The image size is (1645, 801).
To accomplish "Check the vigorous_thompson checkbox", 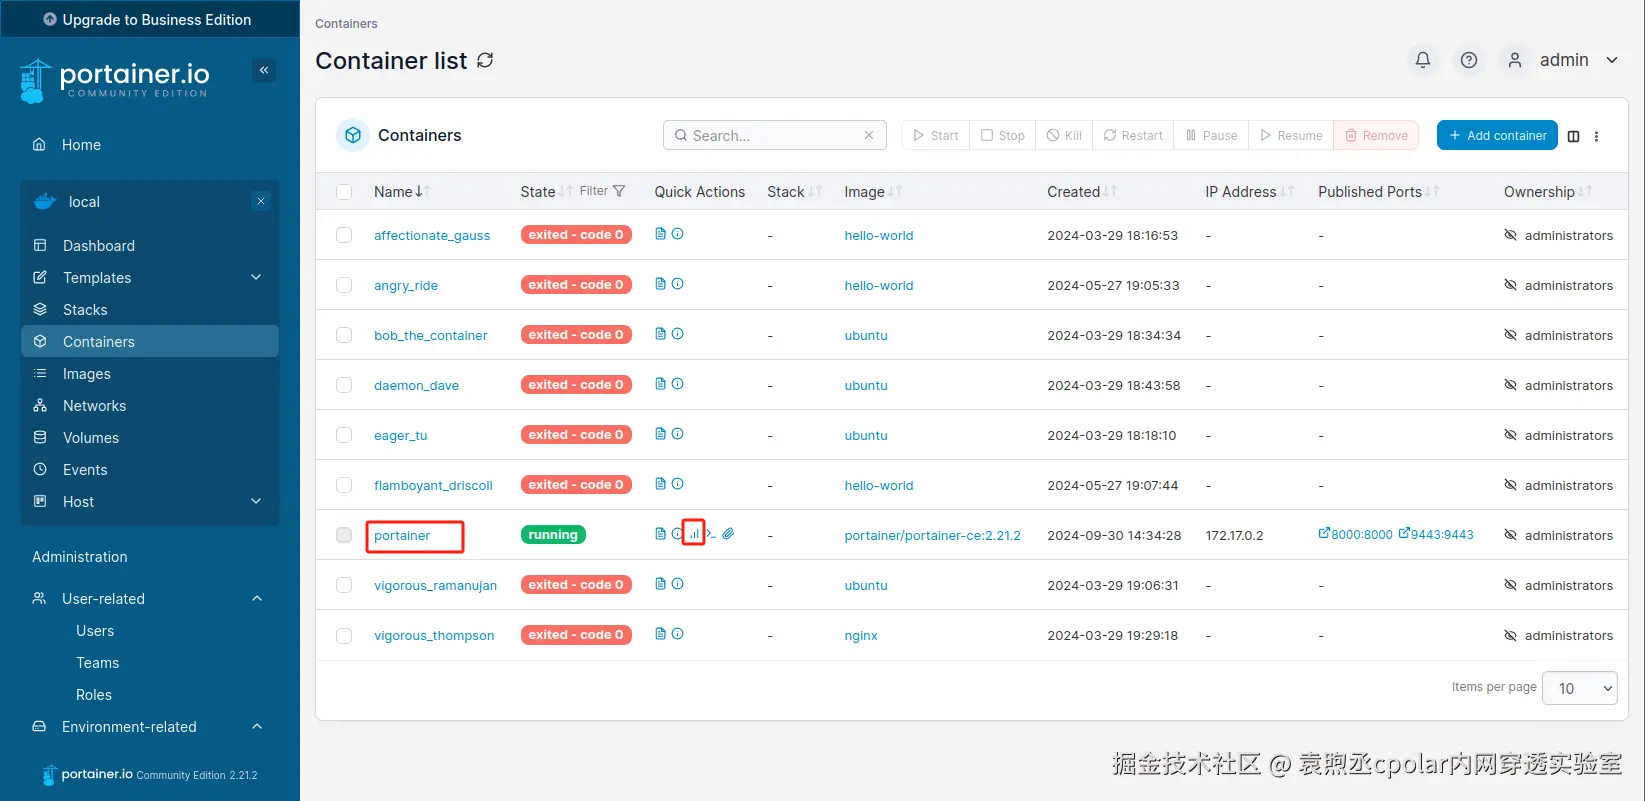I will pos(344,635).
